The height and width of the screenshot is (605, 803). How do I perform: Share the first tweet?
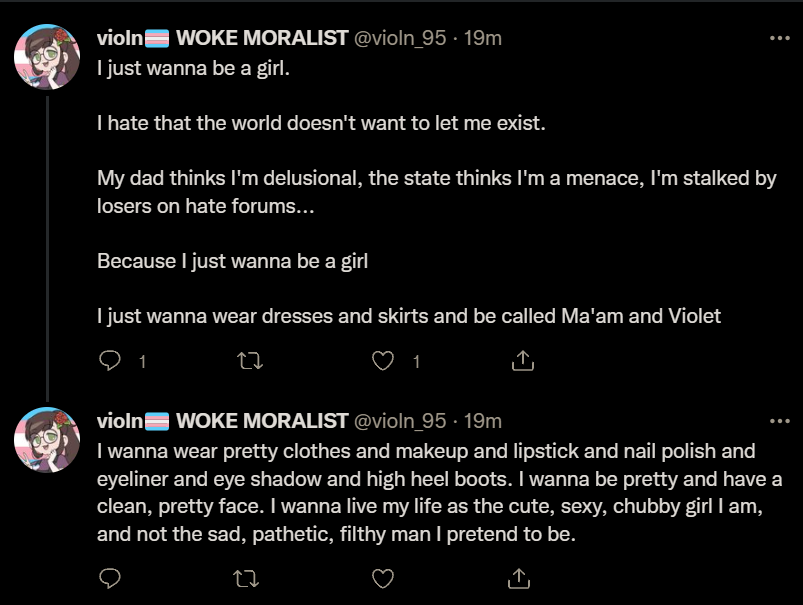click(x=522, y=361)
